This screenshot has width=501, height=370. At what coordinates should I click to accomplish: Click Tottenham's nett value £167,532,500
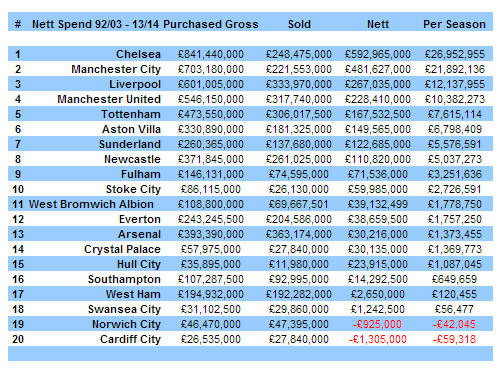378,114
